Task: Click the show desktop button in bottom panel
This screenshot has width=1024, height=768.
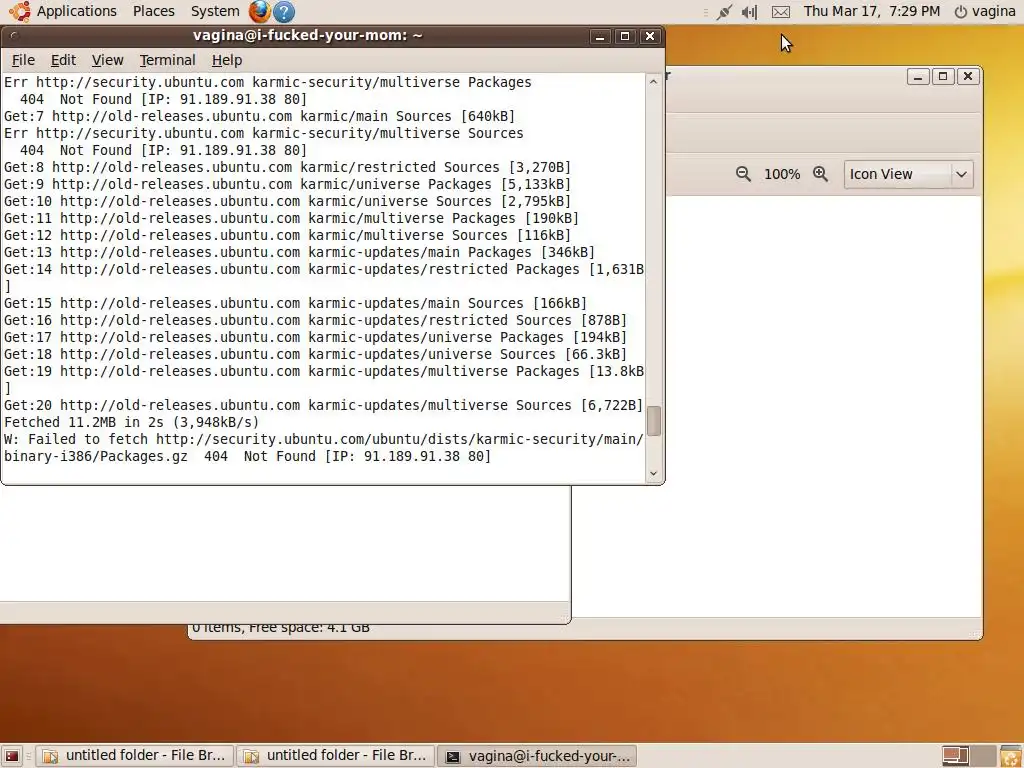Action: [12, 756]
